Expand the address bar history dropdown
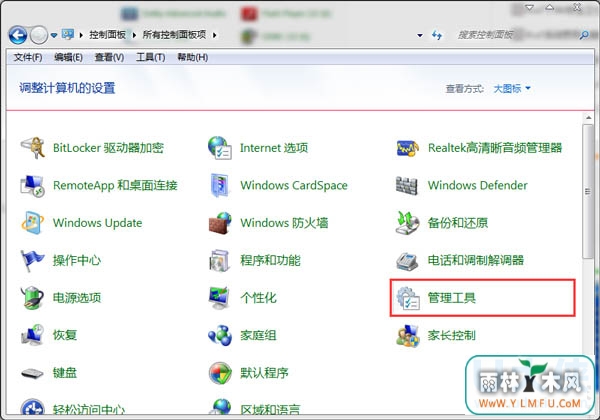Image resolution: width=600 pixels, height=420 pixels. point(420,35)
